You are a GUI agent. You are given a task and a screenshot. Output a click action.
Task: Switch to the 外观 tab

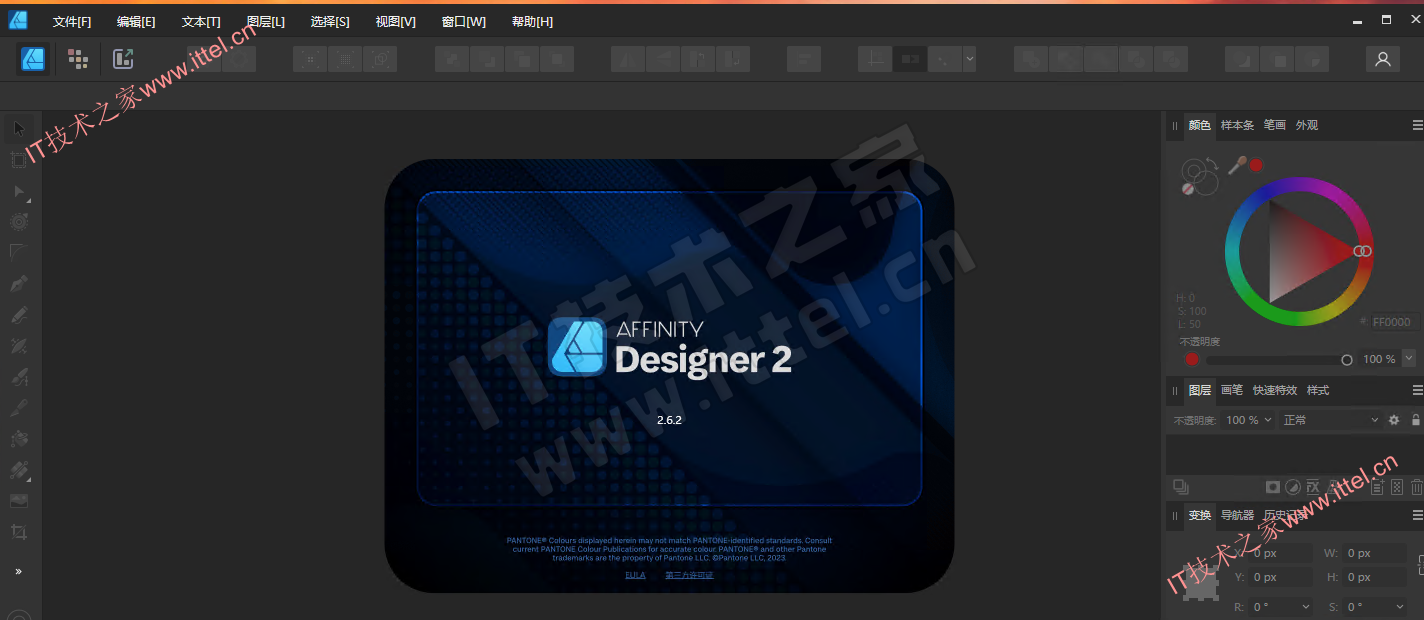(x=1307, y=125)
